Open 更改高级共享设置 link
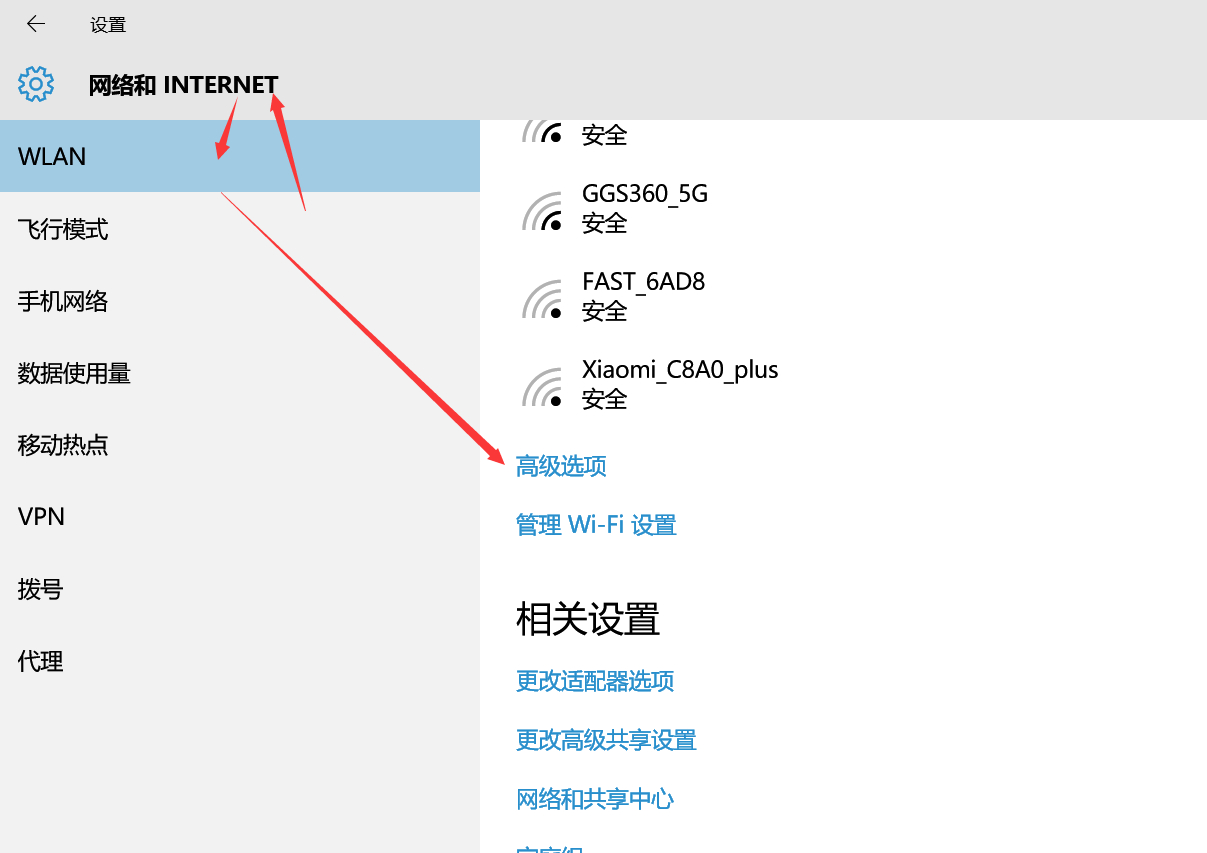 coord(606,740)
